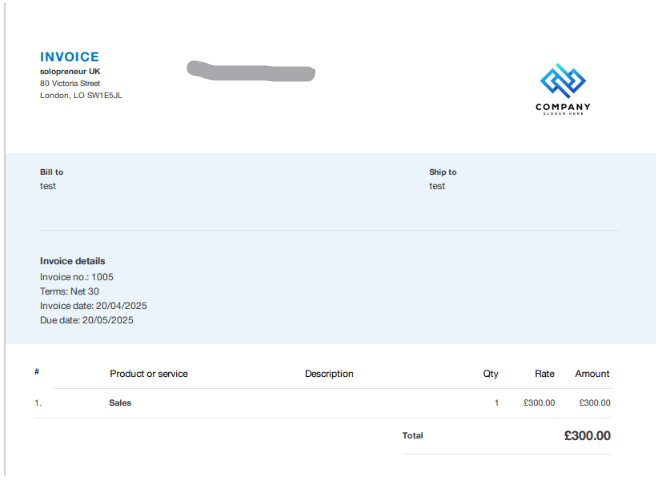The image size is (656, 486).
Task: Click the Product or service column header
Action: (149, 374)
